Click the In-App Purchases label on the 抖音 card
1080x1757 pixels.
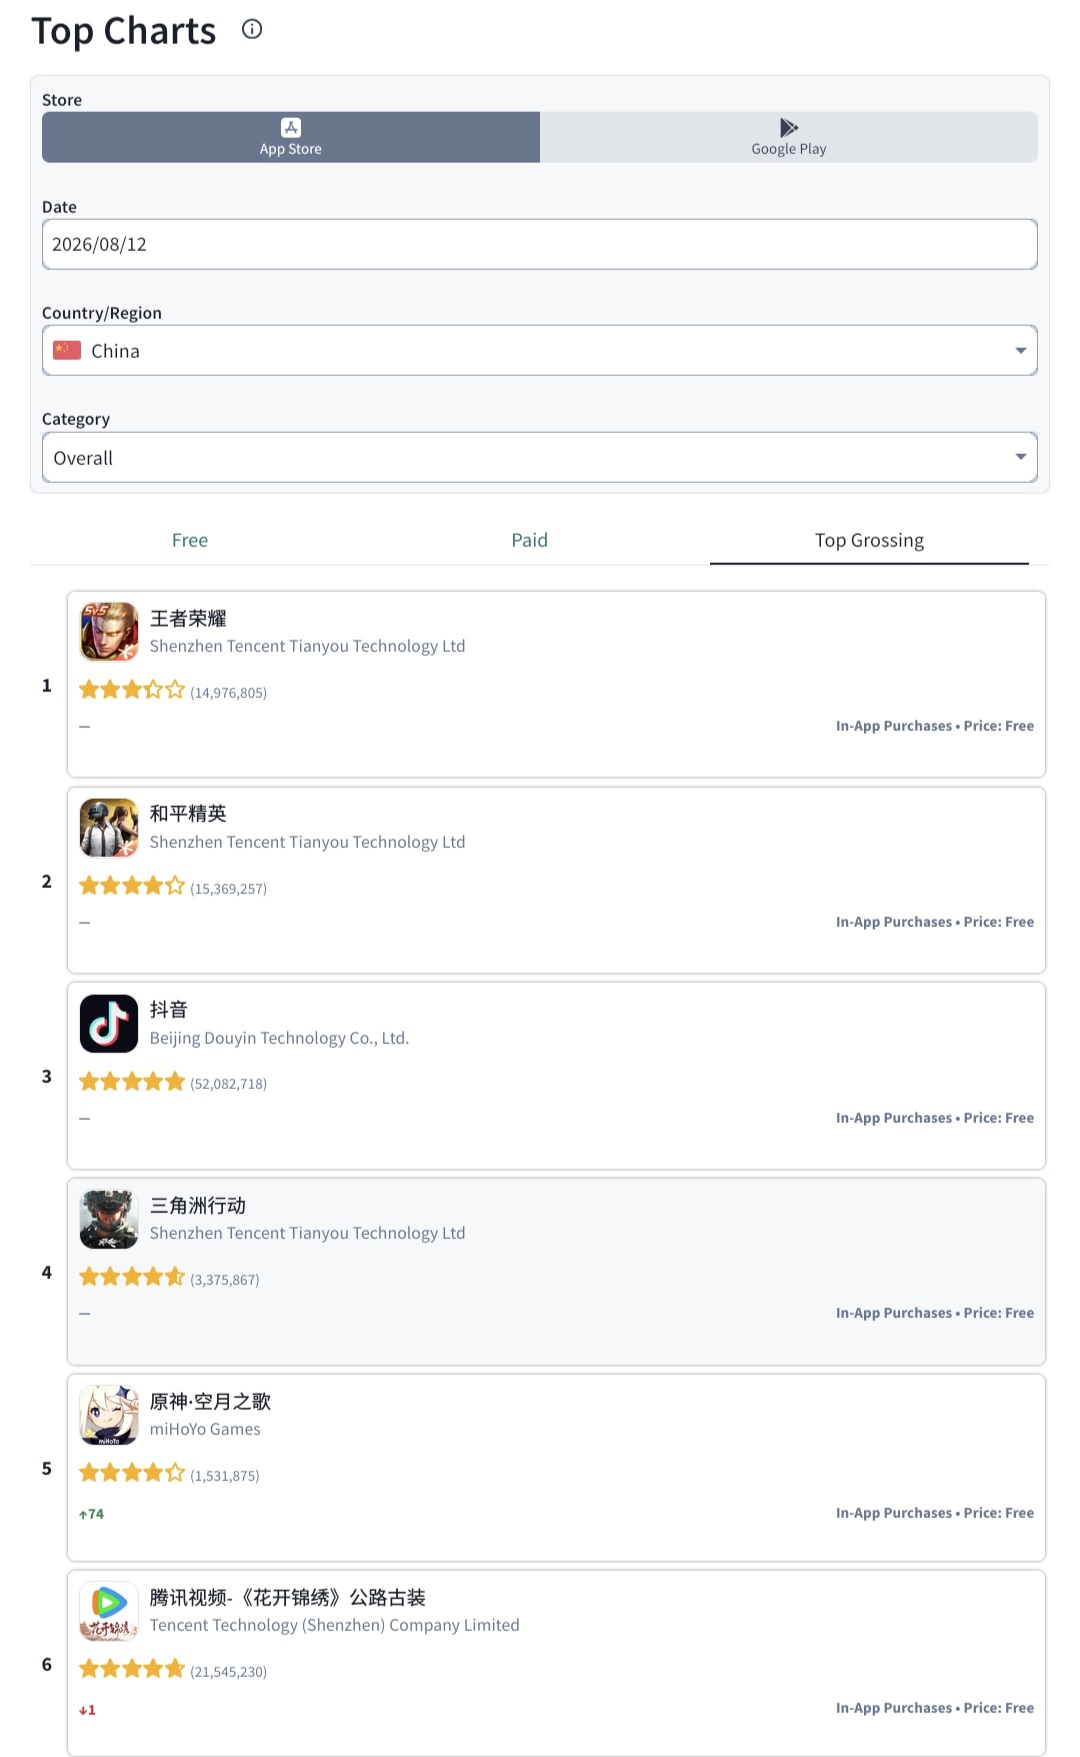tap(894, 1118)
